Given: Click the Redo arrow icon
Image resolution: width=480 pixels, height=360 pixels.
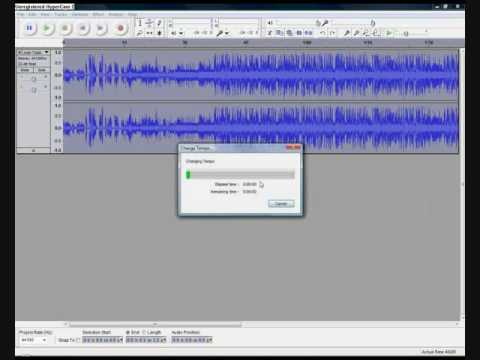Looking at the screenshot, I should click(x=332, y=33).
